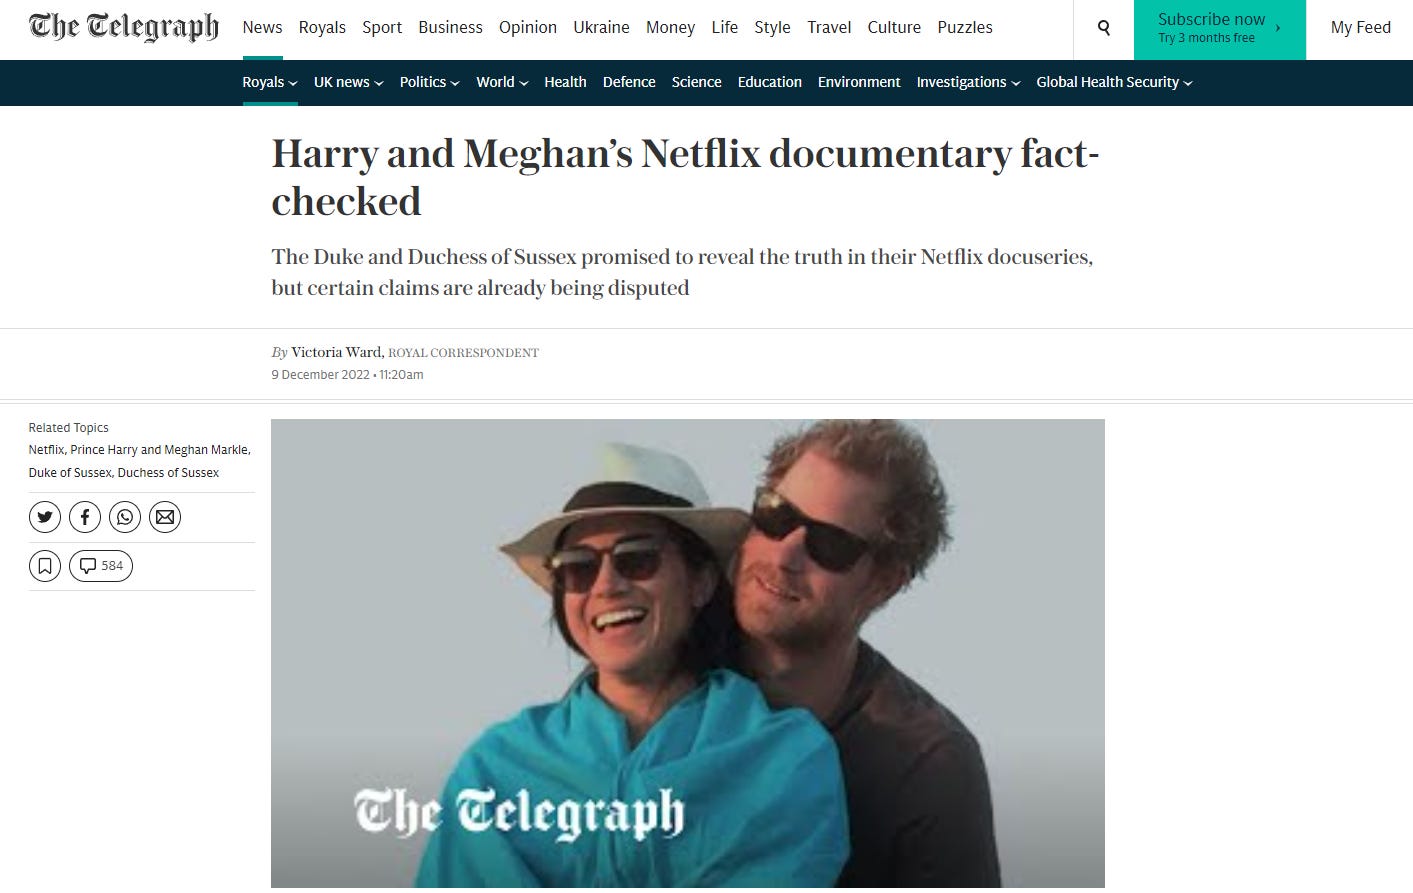Open the Puzzles section
The height and width of the screenshot is (893, 1413).
coord(965,28)
